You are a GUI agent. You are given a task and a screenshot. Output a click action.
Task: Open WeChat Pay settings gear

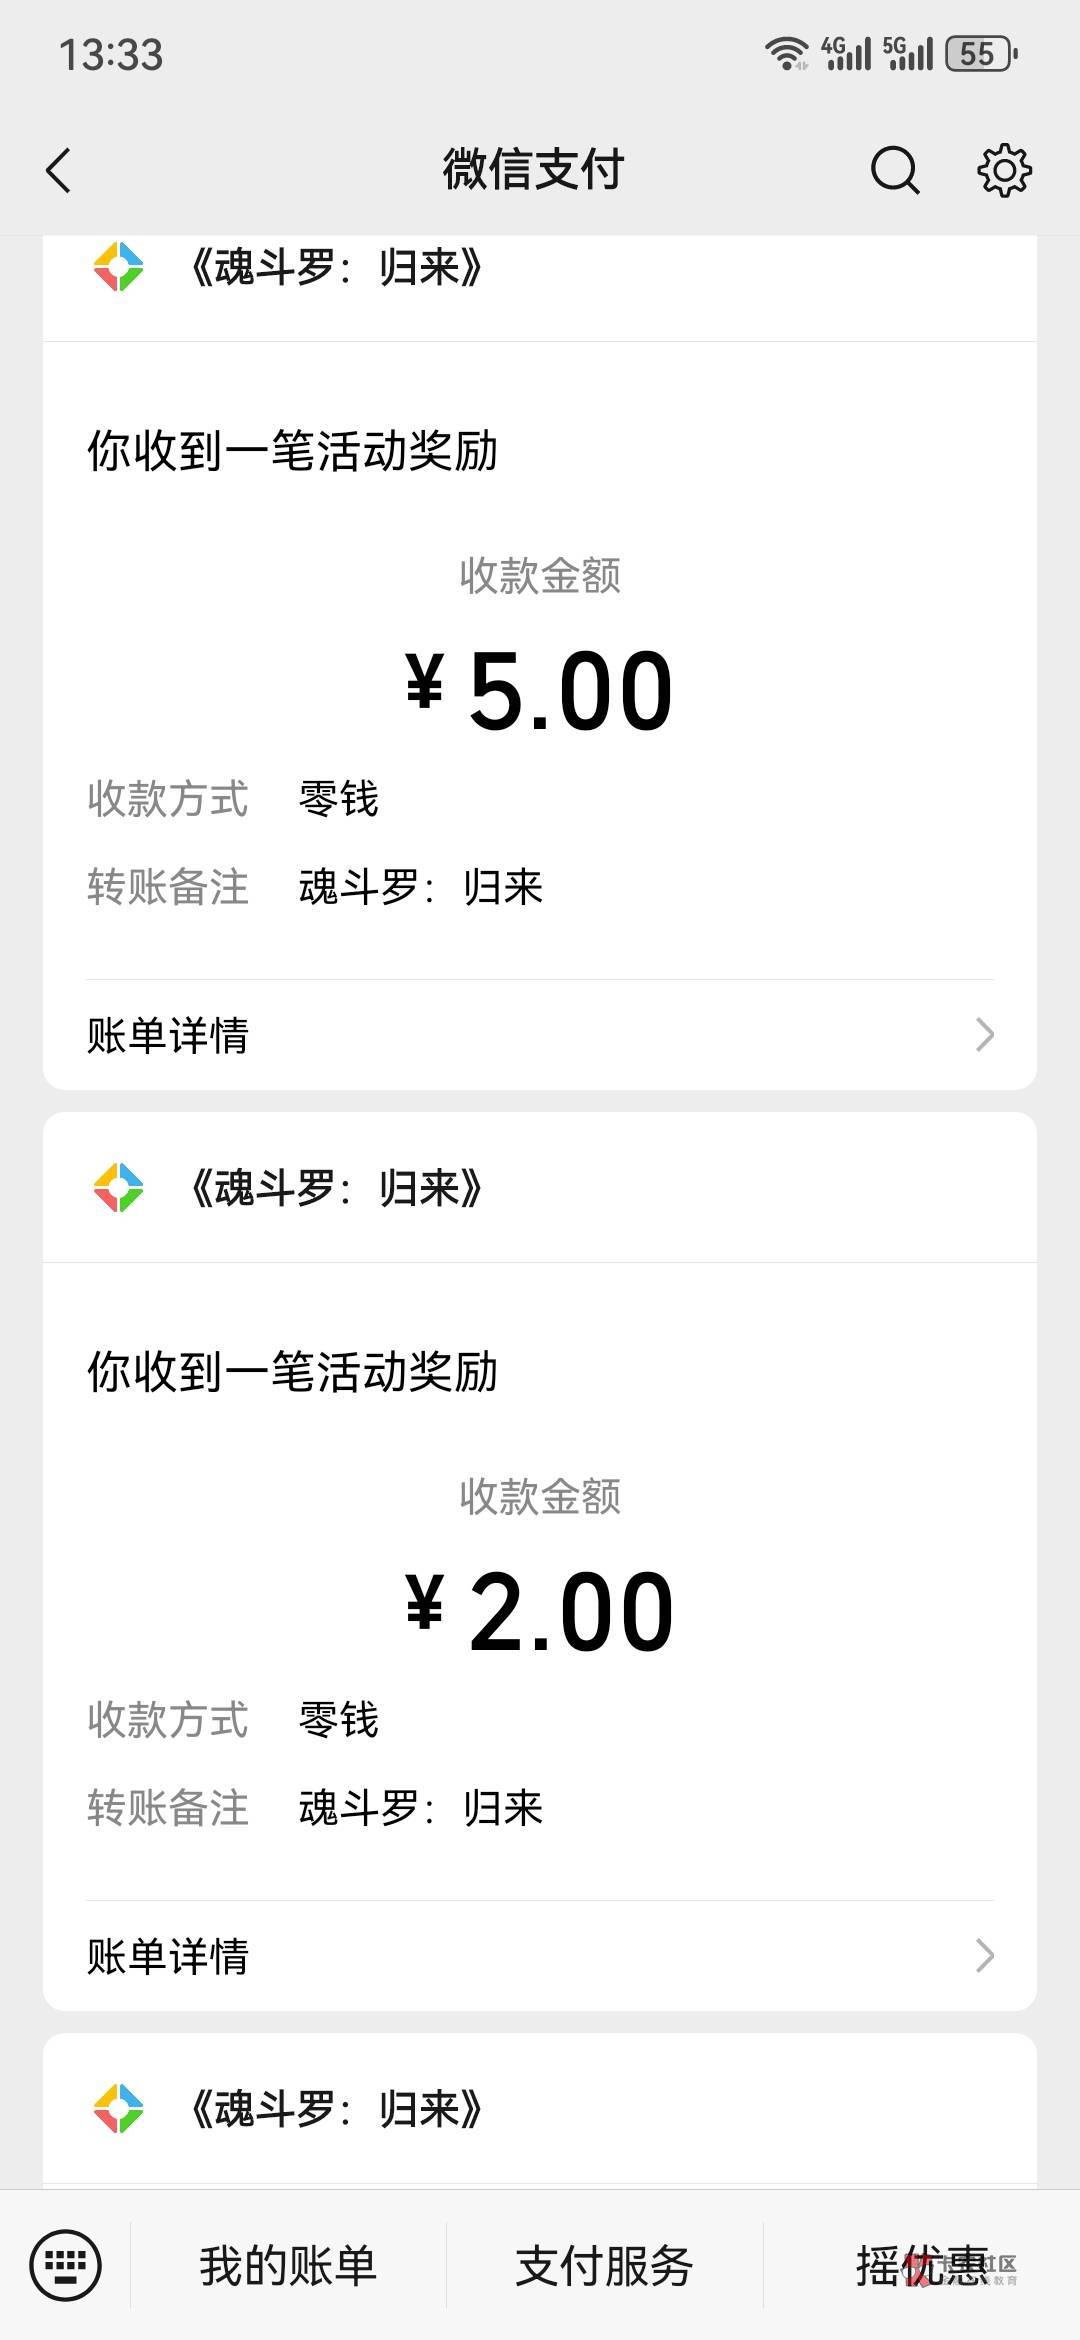click(1004, 170)
